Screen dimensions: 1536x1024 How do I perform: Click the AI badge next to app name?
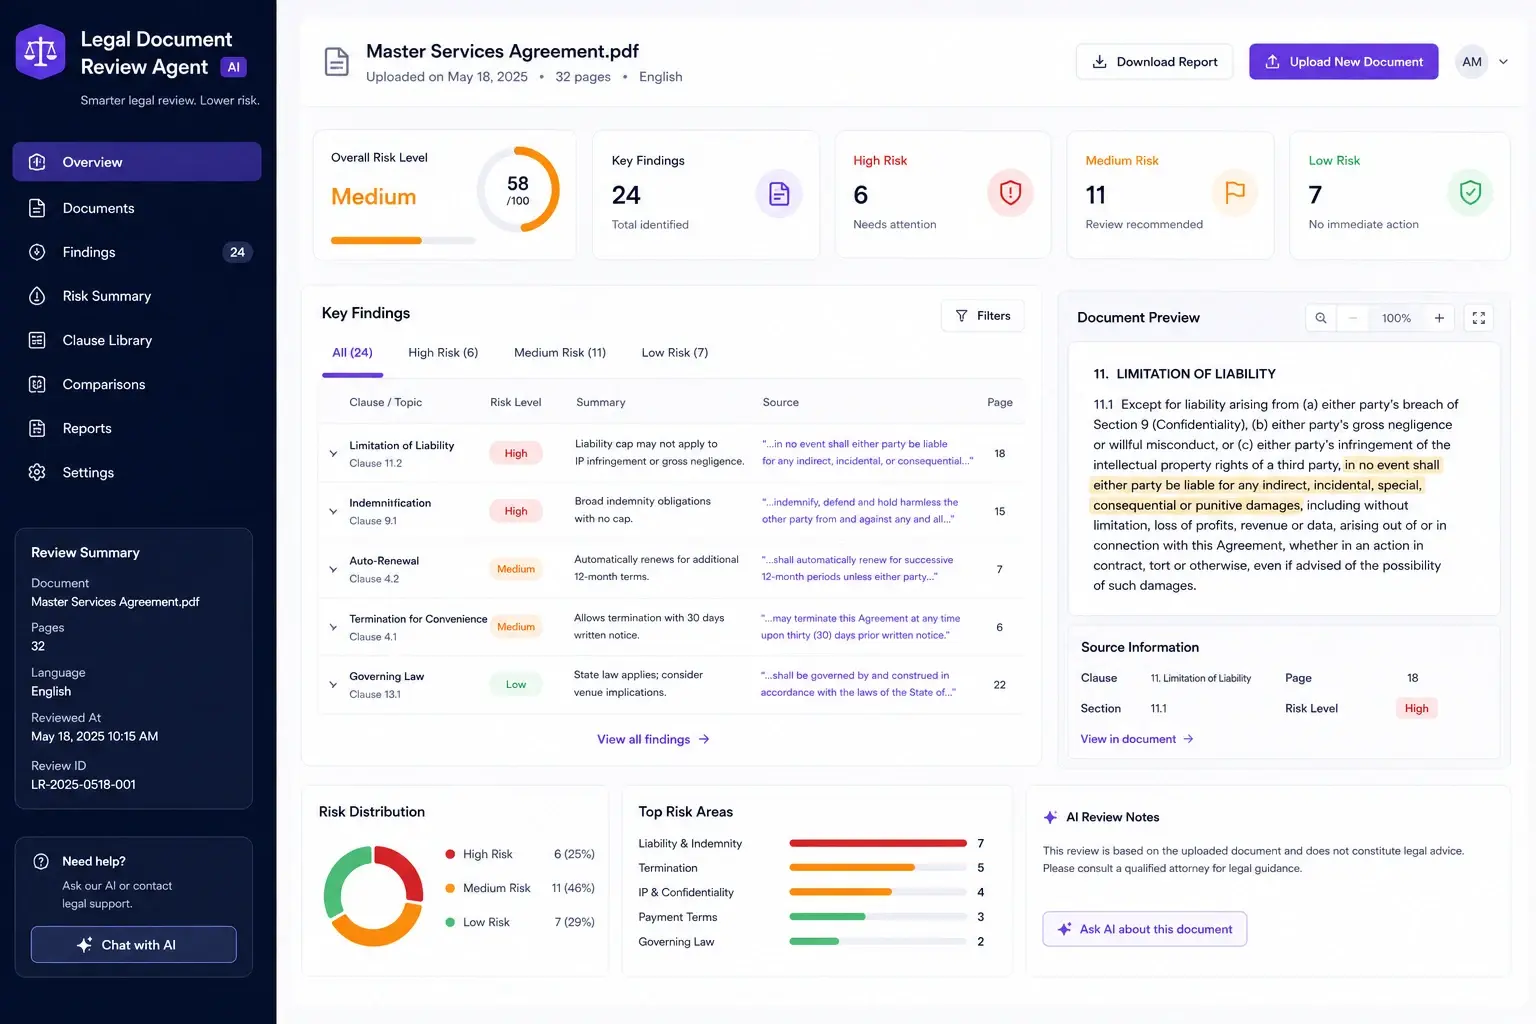click(x=234, y=68)
